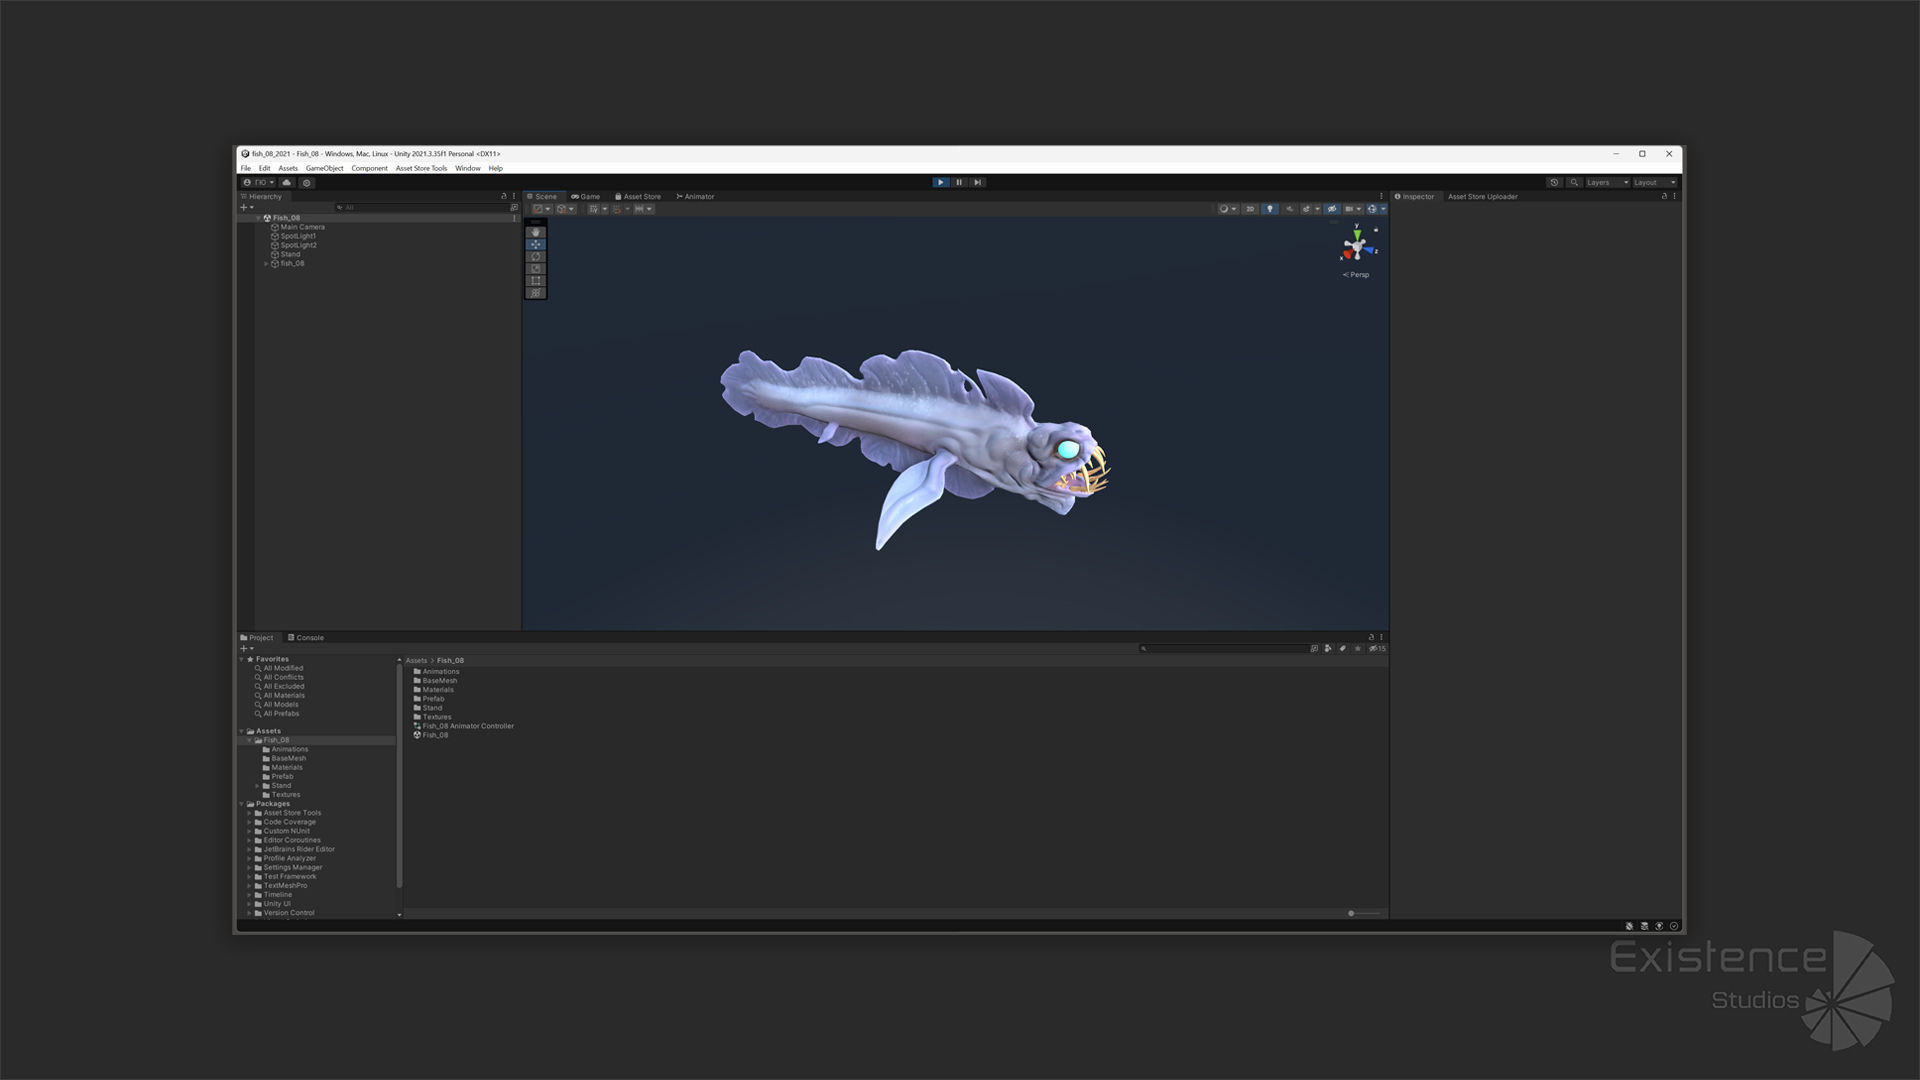Toggle hidden packages visibility (15)

tap(1377, 648)
